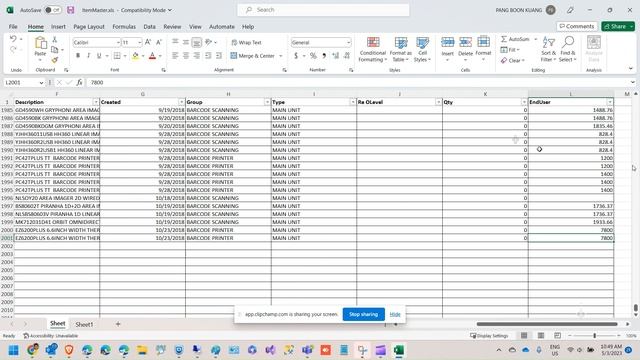This screenshot has width=640, height=360.
Task: Switch to the View tab
Action: [195, 27]
